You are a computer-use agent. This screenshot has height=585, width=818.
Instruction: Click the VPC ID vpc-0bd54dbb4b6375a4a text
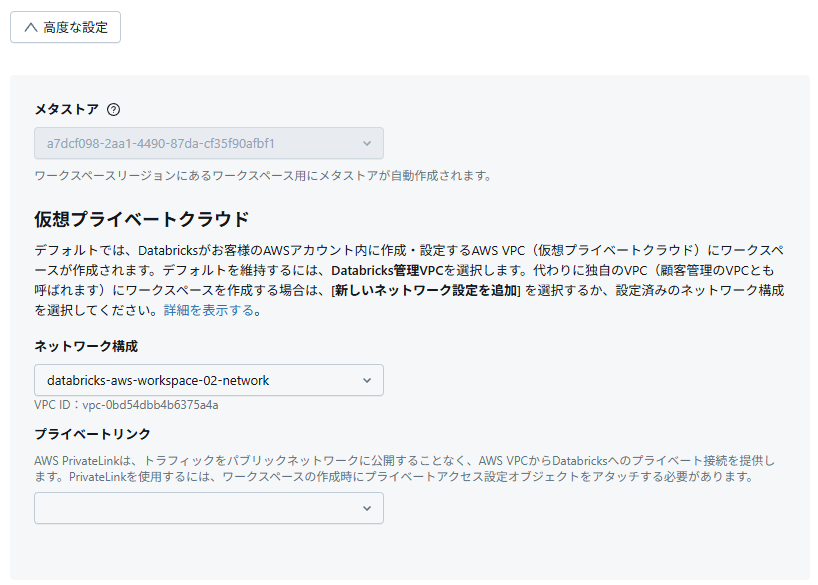tap(126, 405)
